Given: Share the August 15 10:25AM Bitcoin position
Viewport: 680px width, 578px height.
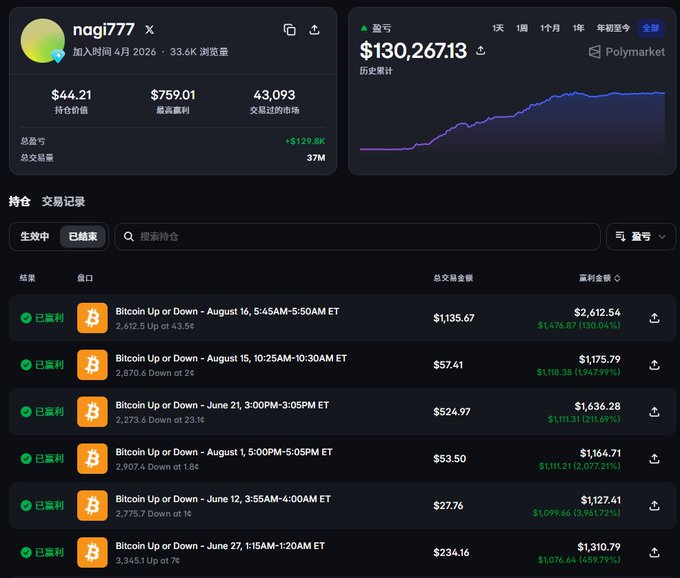Looking at the screenshot, I should (x=654, y=365).
